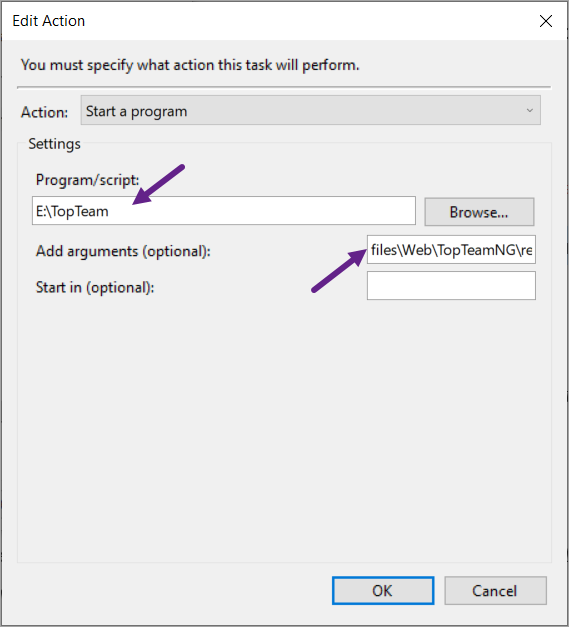Focus the empty Start in field

click(x=451, y=286)
